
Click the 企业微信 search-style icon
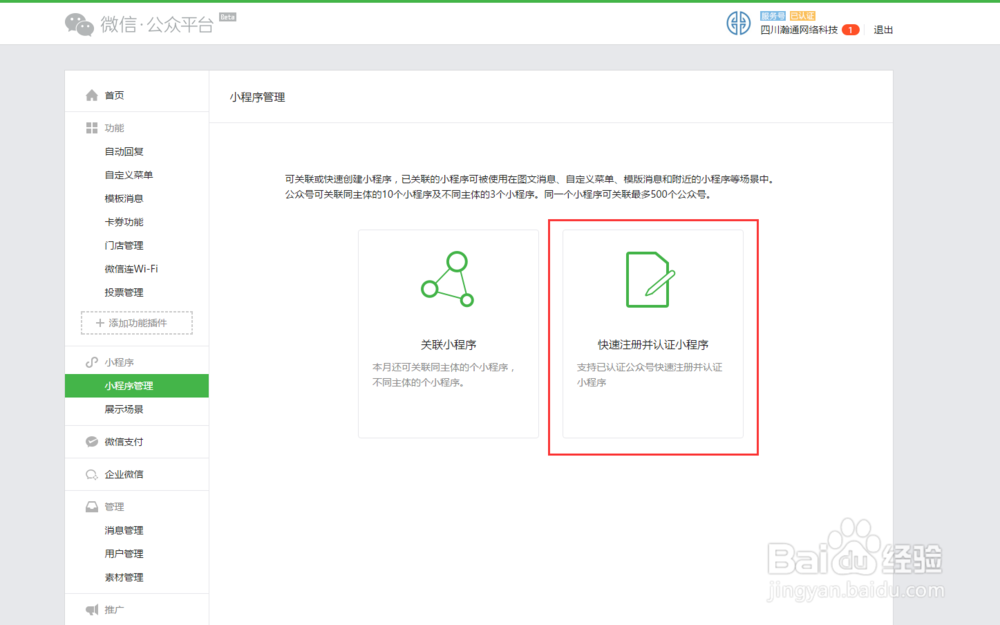(x=91, y=474)
